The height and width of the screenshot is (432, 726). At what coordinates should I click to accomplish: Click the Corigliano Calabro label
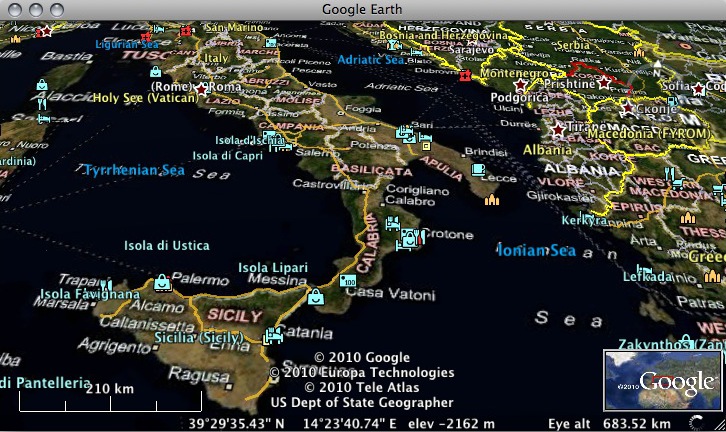(417, 195)
